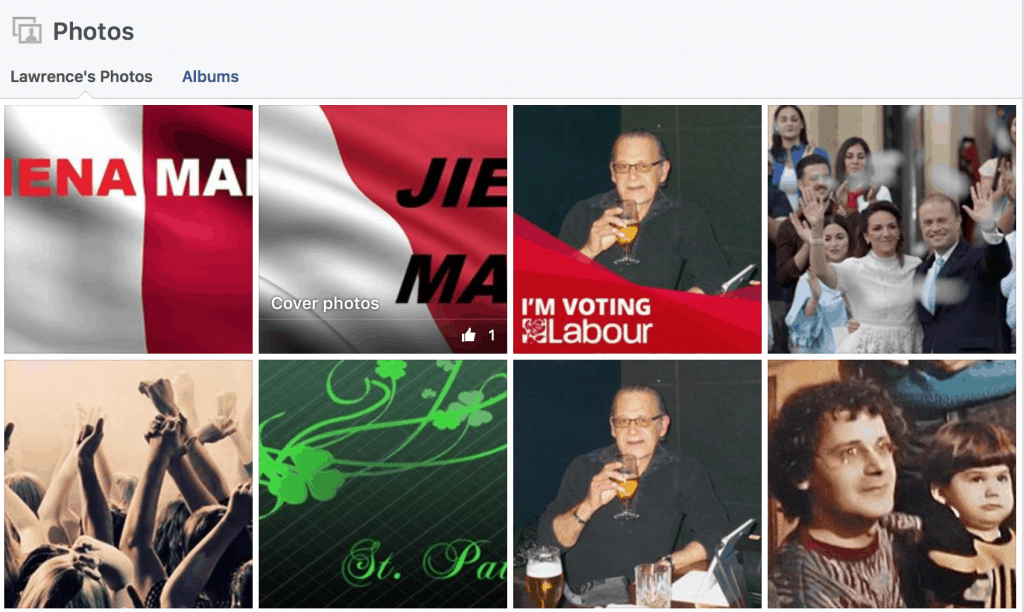Viewport: 1024px width, 612px height.
Task: Open the man with beer glass photo
Action: (637, 484)
